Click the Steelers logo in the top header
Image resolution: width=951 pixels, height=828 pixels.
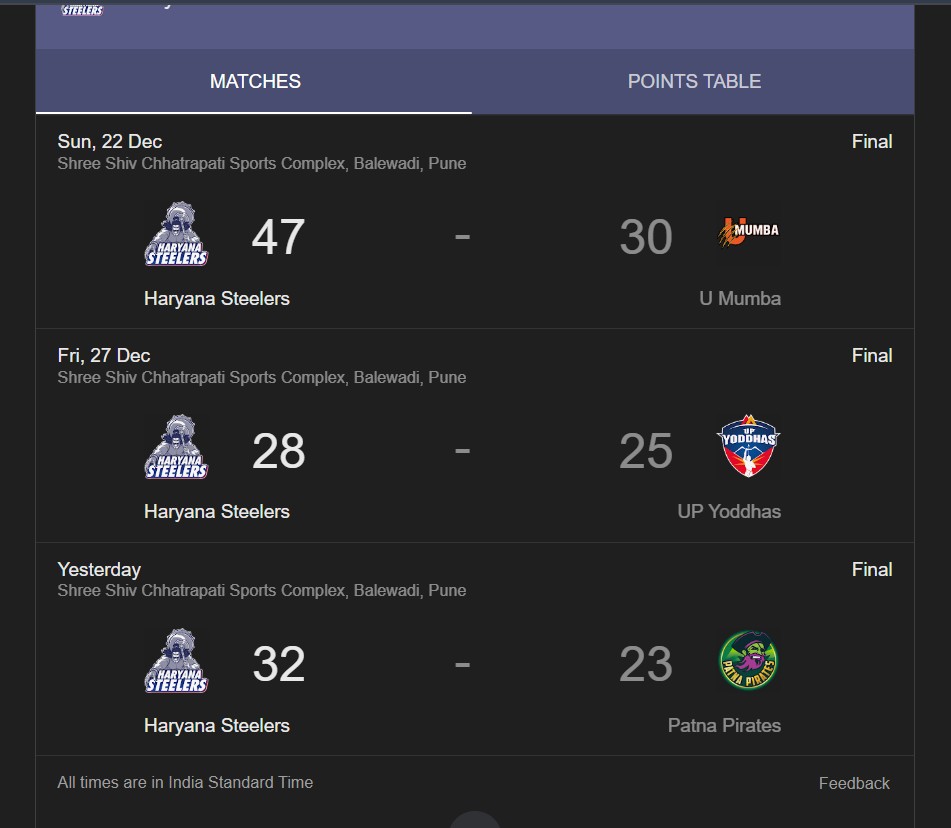tap(82, 9)
